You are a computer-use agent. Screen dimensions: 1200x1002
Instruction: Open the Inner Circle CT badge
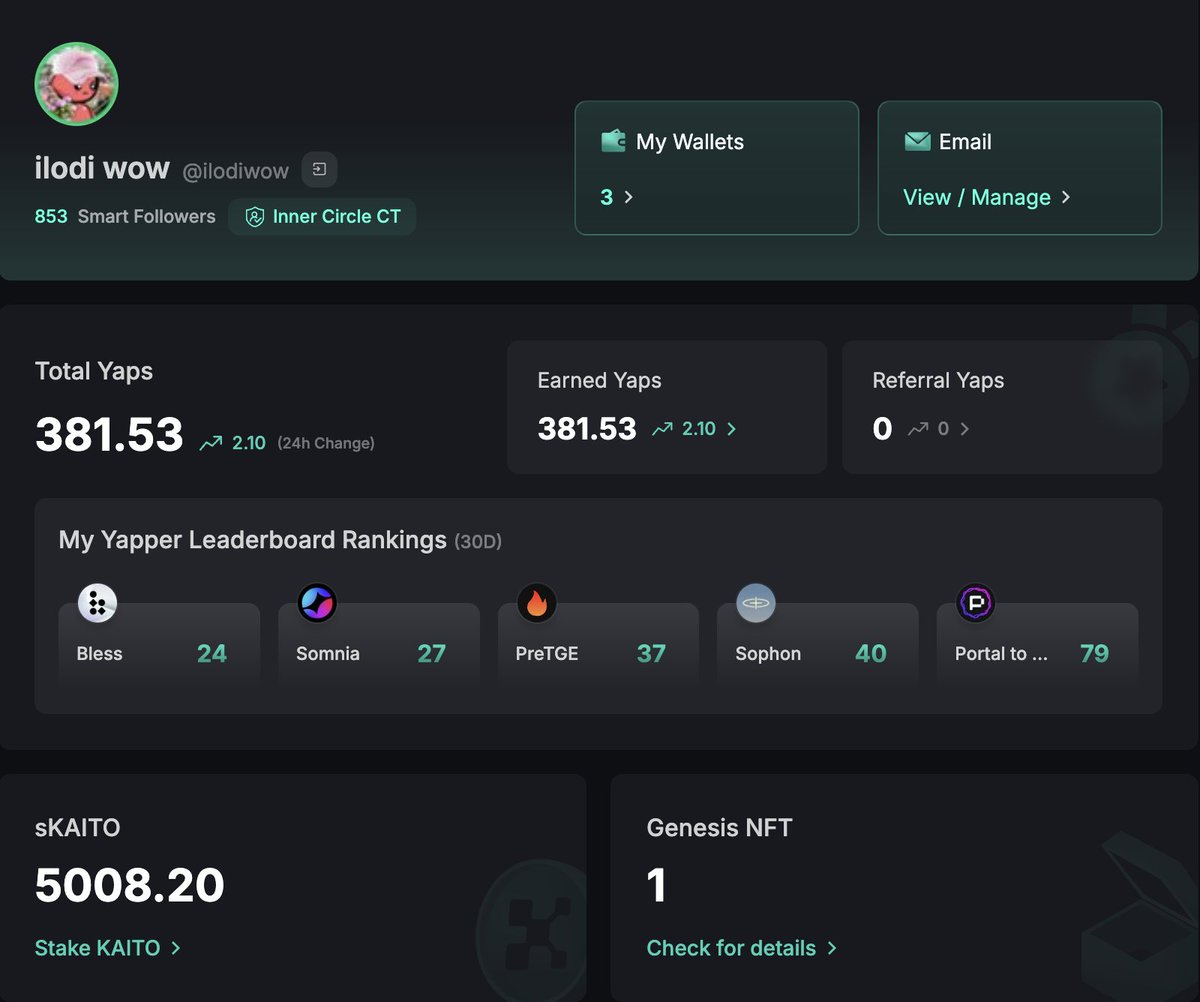point(322,217)
